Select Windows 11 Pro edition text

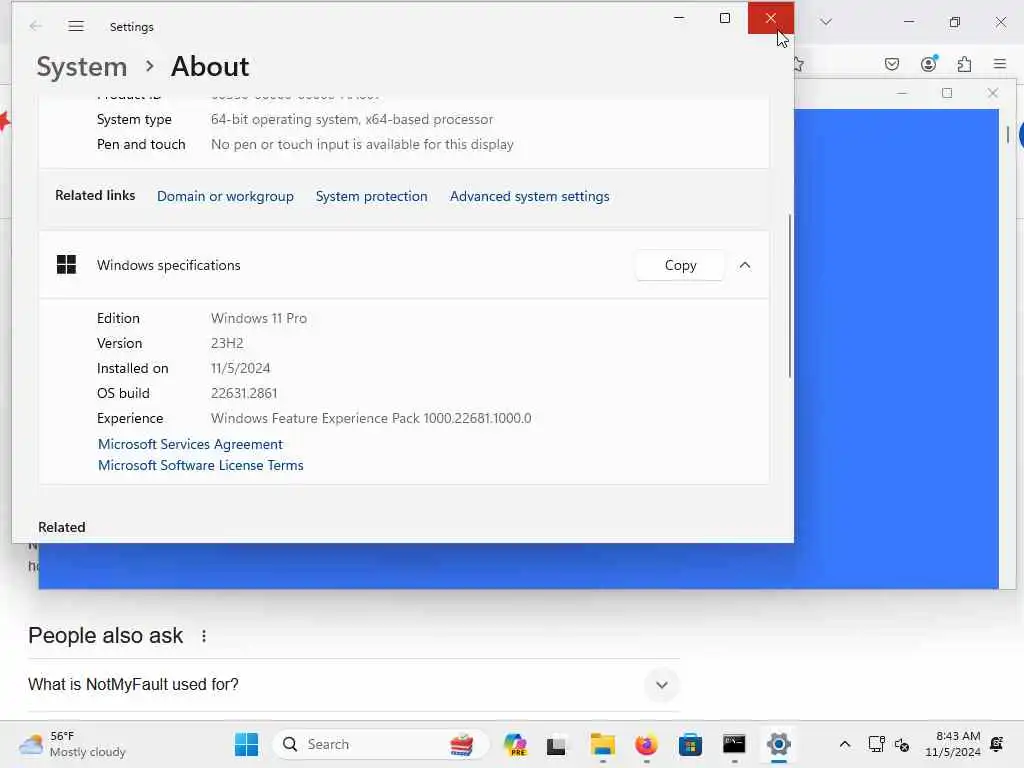point(259,318)
